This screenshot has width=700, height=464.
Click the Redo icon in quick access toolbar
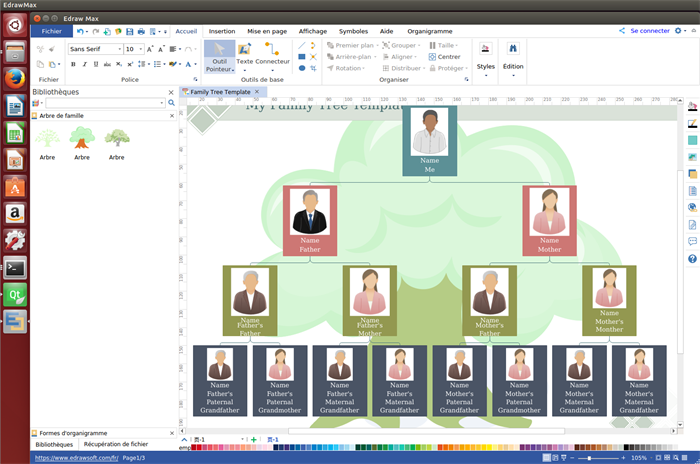pyautogui.click(x=96, y=31)
